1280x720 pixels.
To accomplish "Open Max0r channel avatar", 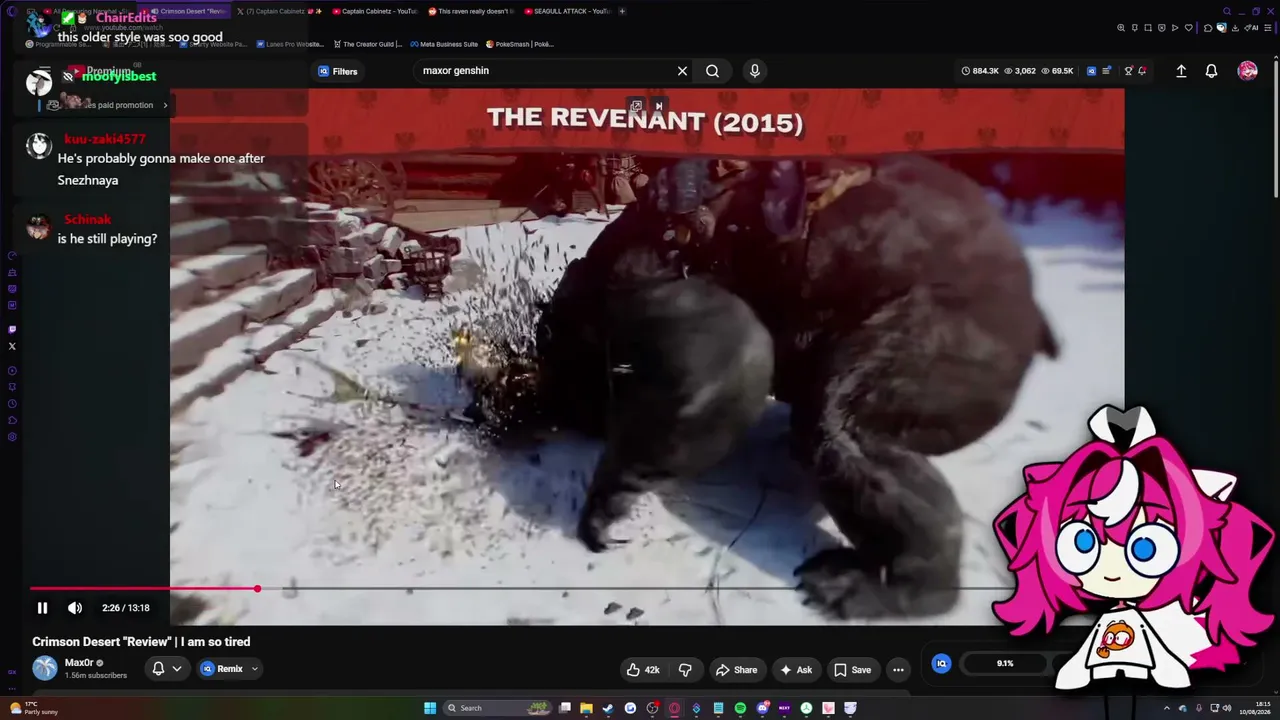I will pos(45,668).
